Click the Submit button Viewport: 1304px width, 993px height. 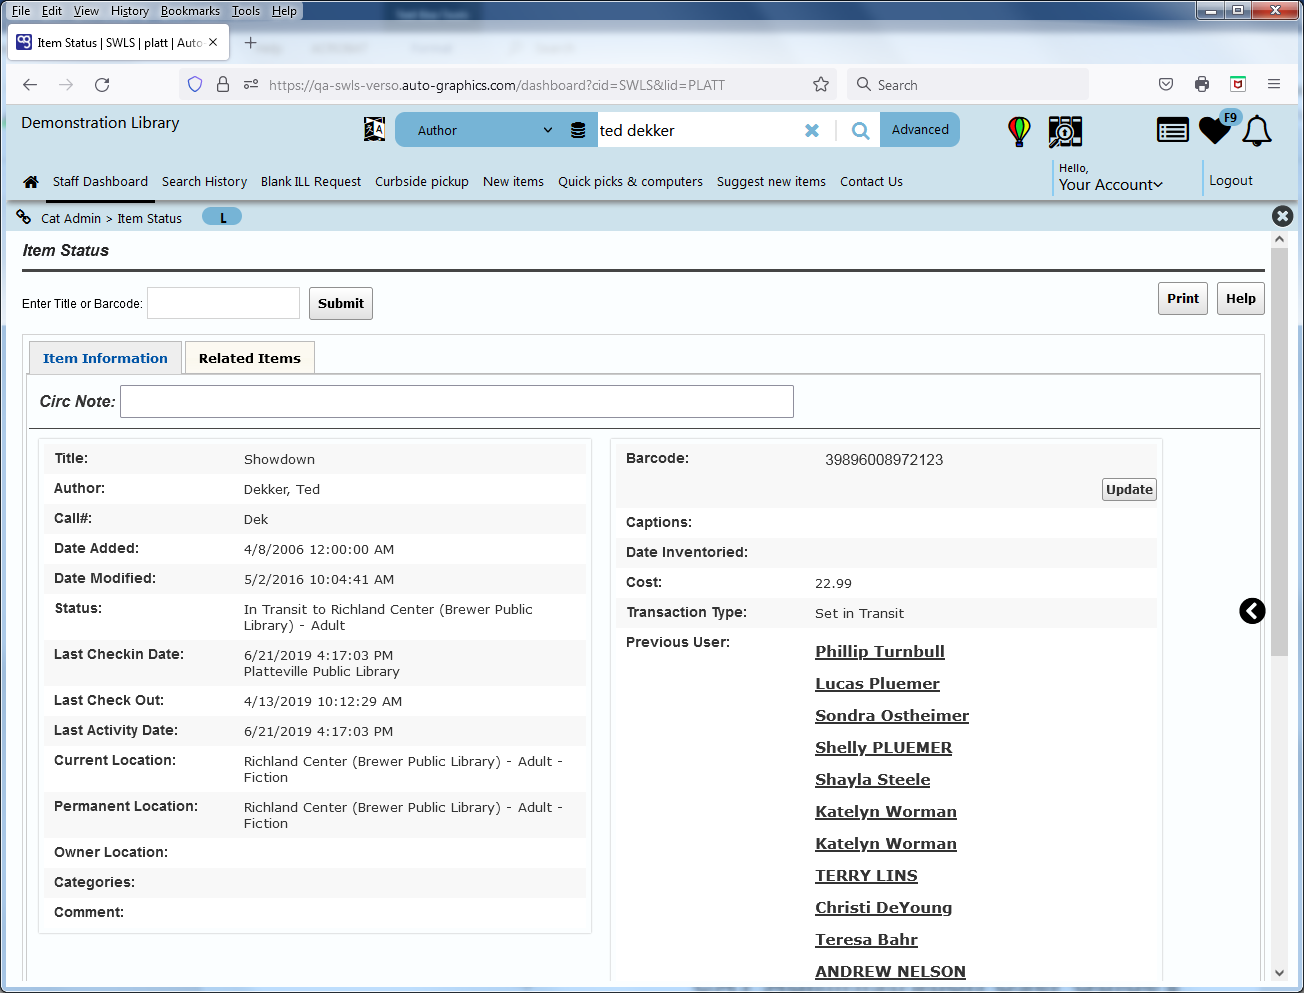click(x=341, y=304)
